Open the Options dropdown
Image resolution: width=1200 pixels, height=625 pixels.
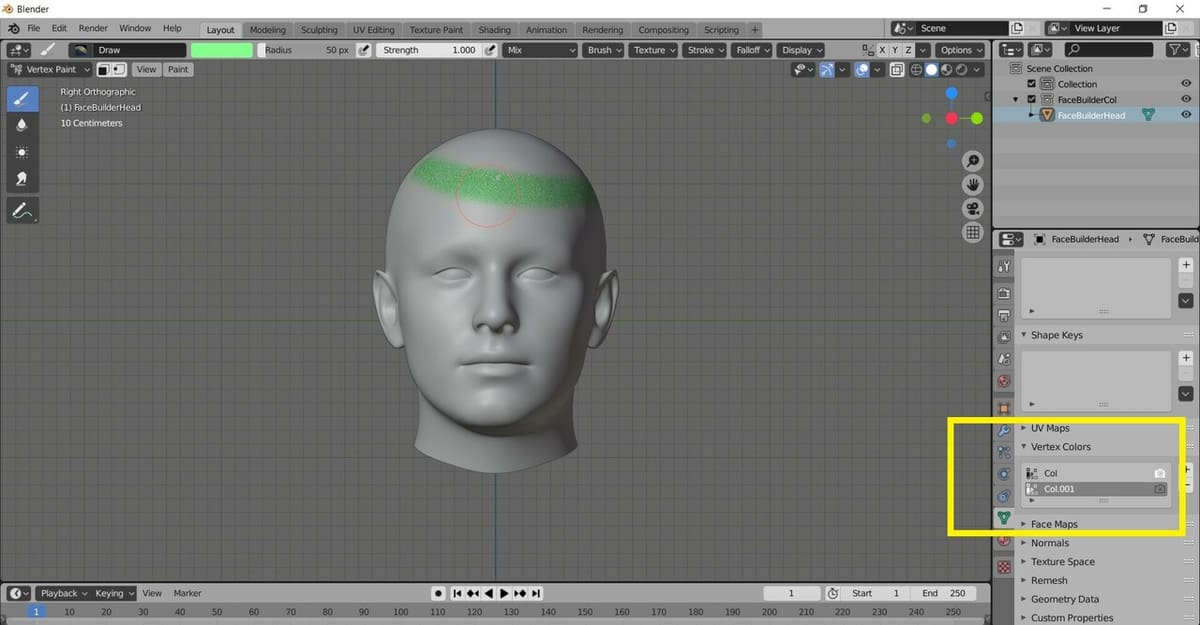(x=960, y=49)
